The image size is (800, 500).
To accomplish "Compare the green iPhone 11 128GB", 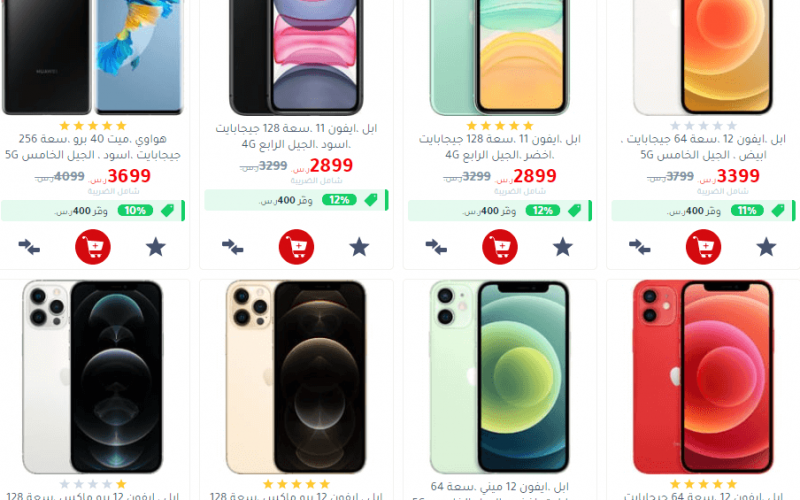I will (x=436, y=247).
